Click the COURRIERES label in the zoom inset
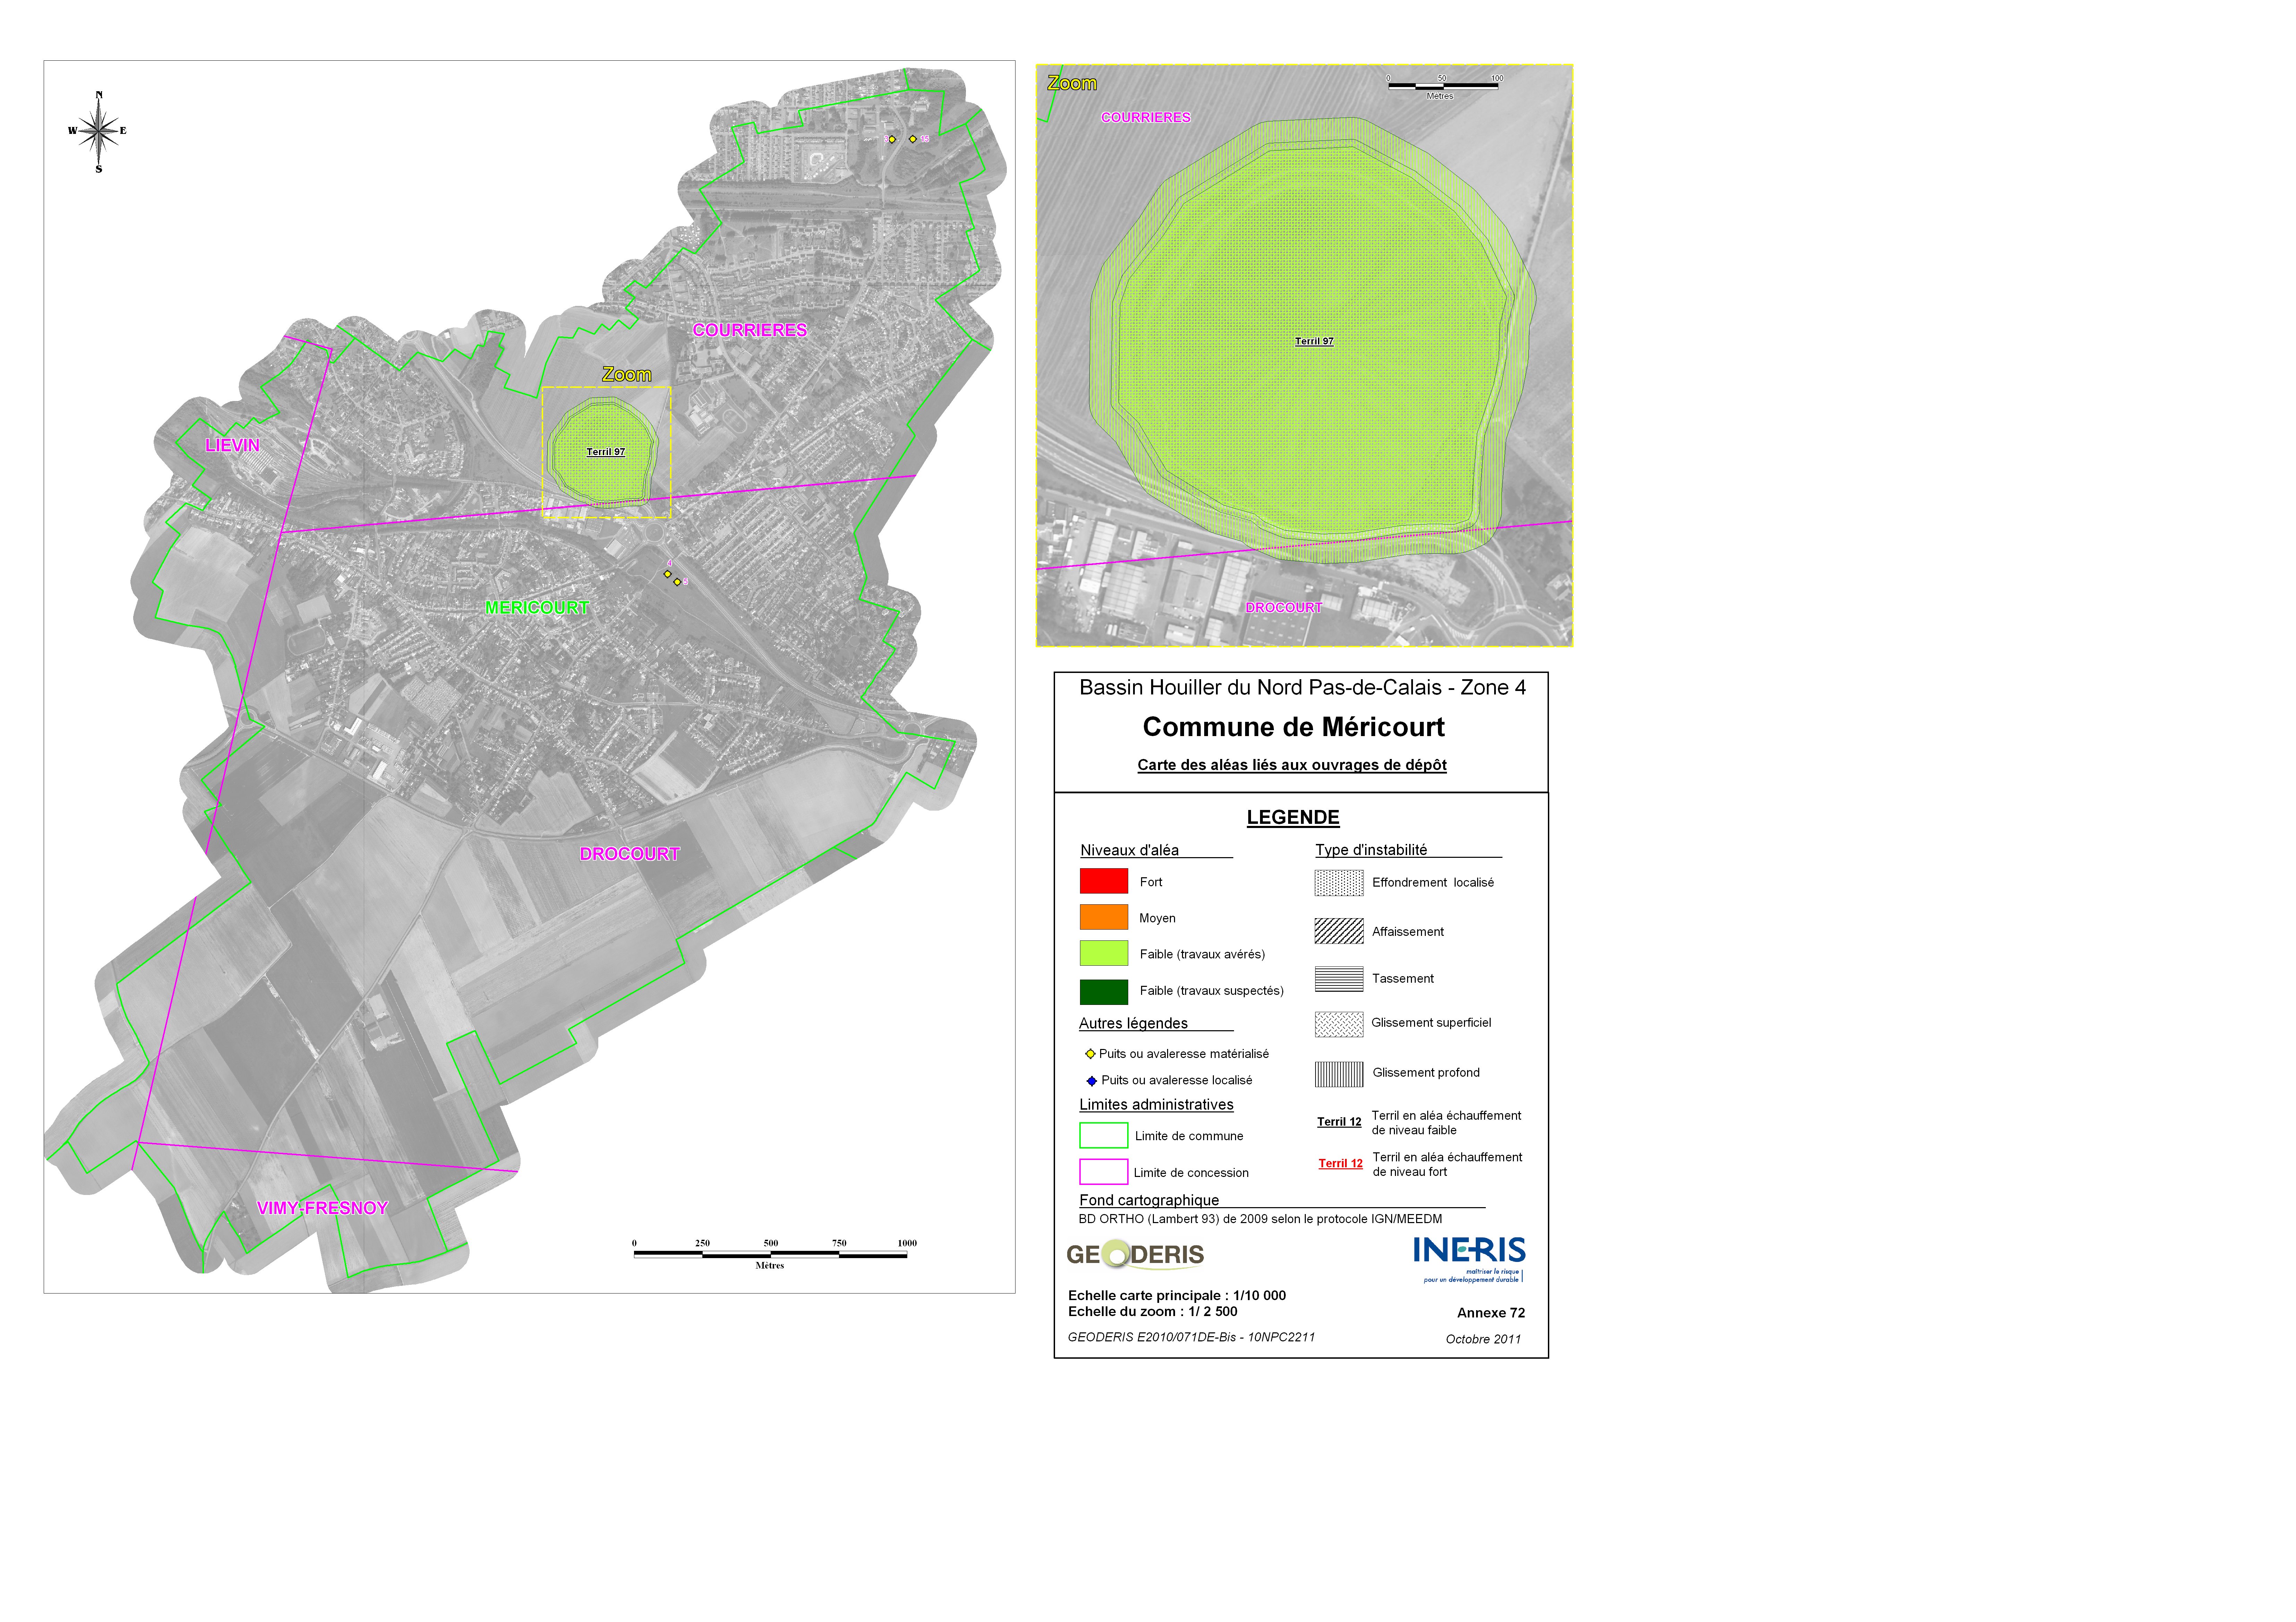Image resolution: width=2296 pixels, height=1622 pixels. click(x=1146, y=118)
